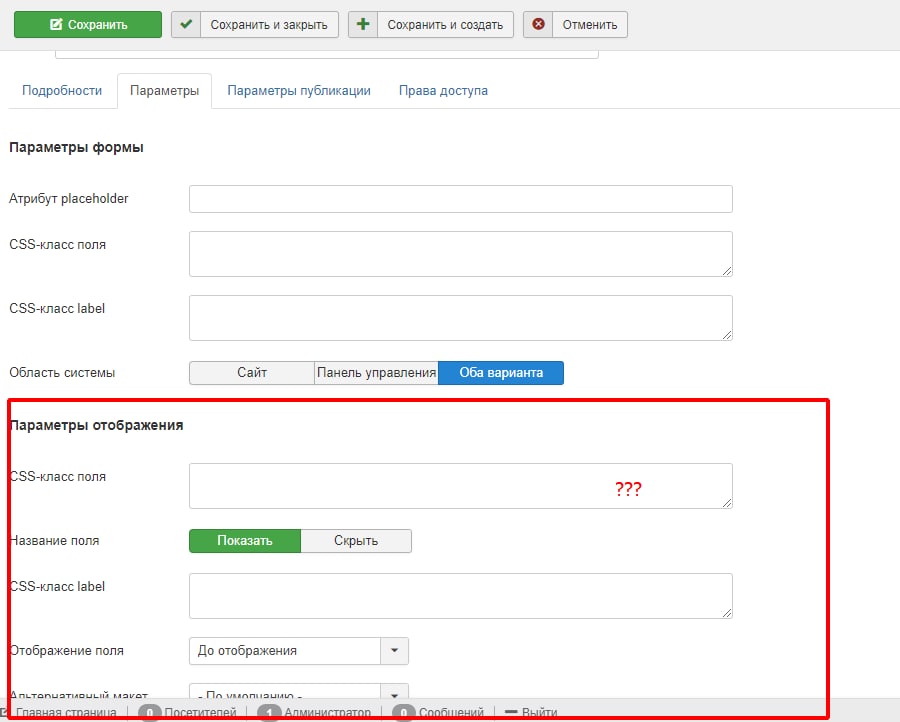This screenshot has height=722, width=900.
Task: Click the Атрибут placeholder label
Action: [69, 199]
